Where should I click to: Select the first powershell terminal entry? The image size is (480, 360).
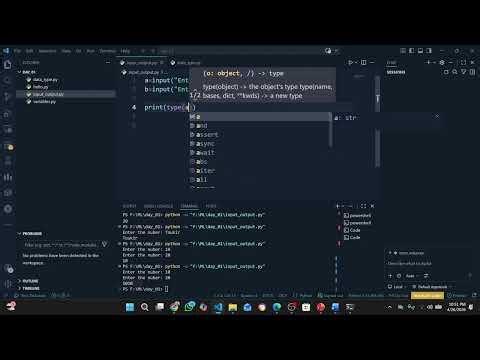(357, 216)
